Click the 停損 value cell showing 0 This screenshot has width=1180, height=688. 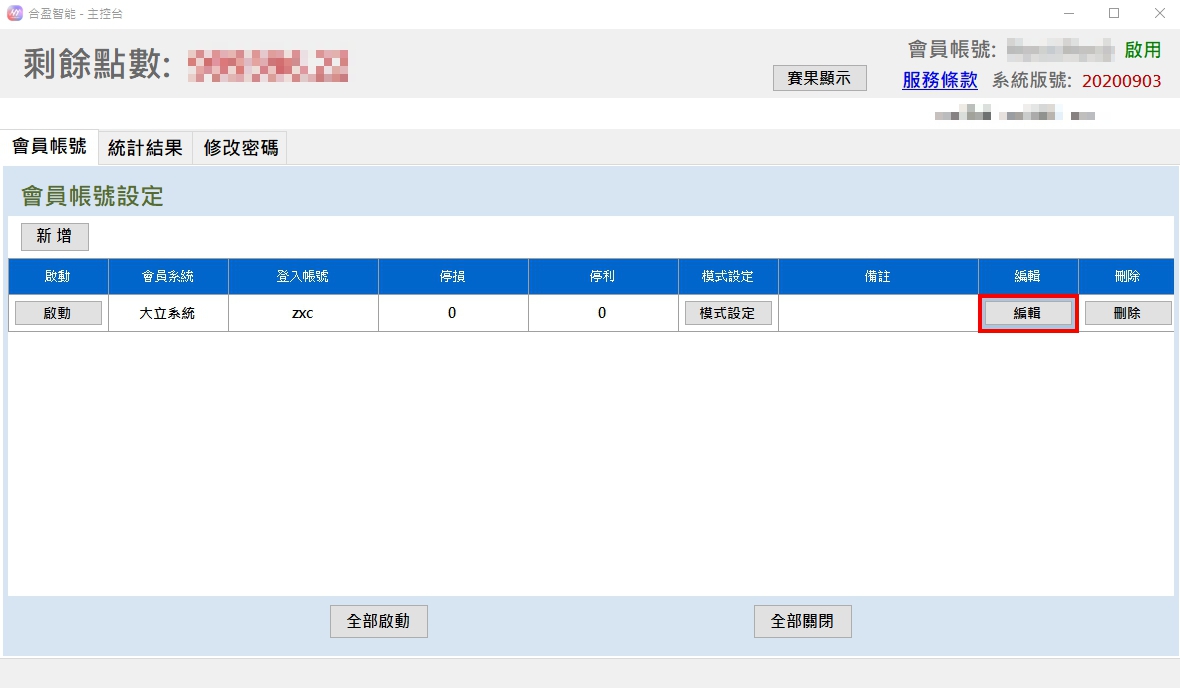452,313
